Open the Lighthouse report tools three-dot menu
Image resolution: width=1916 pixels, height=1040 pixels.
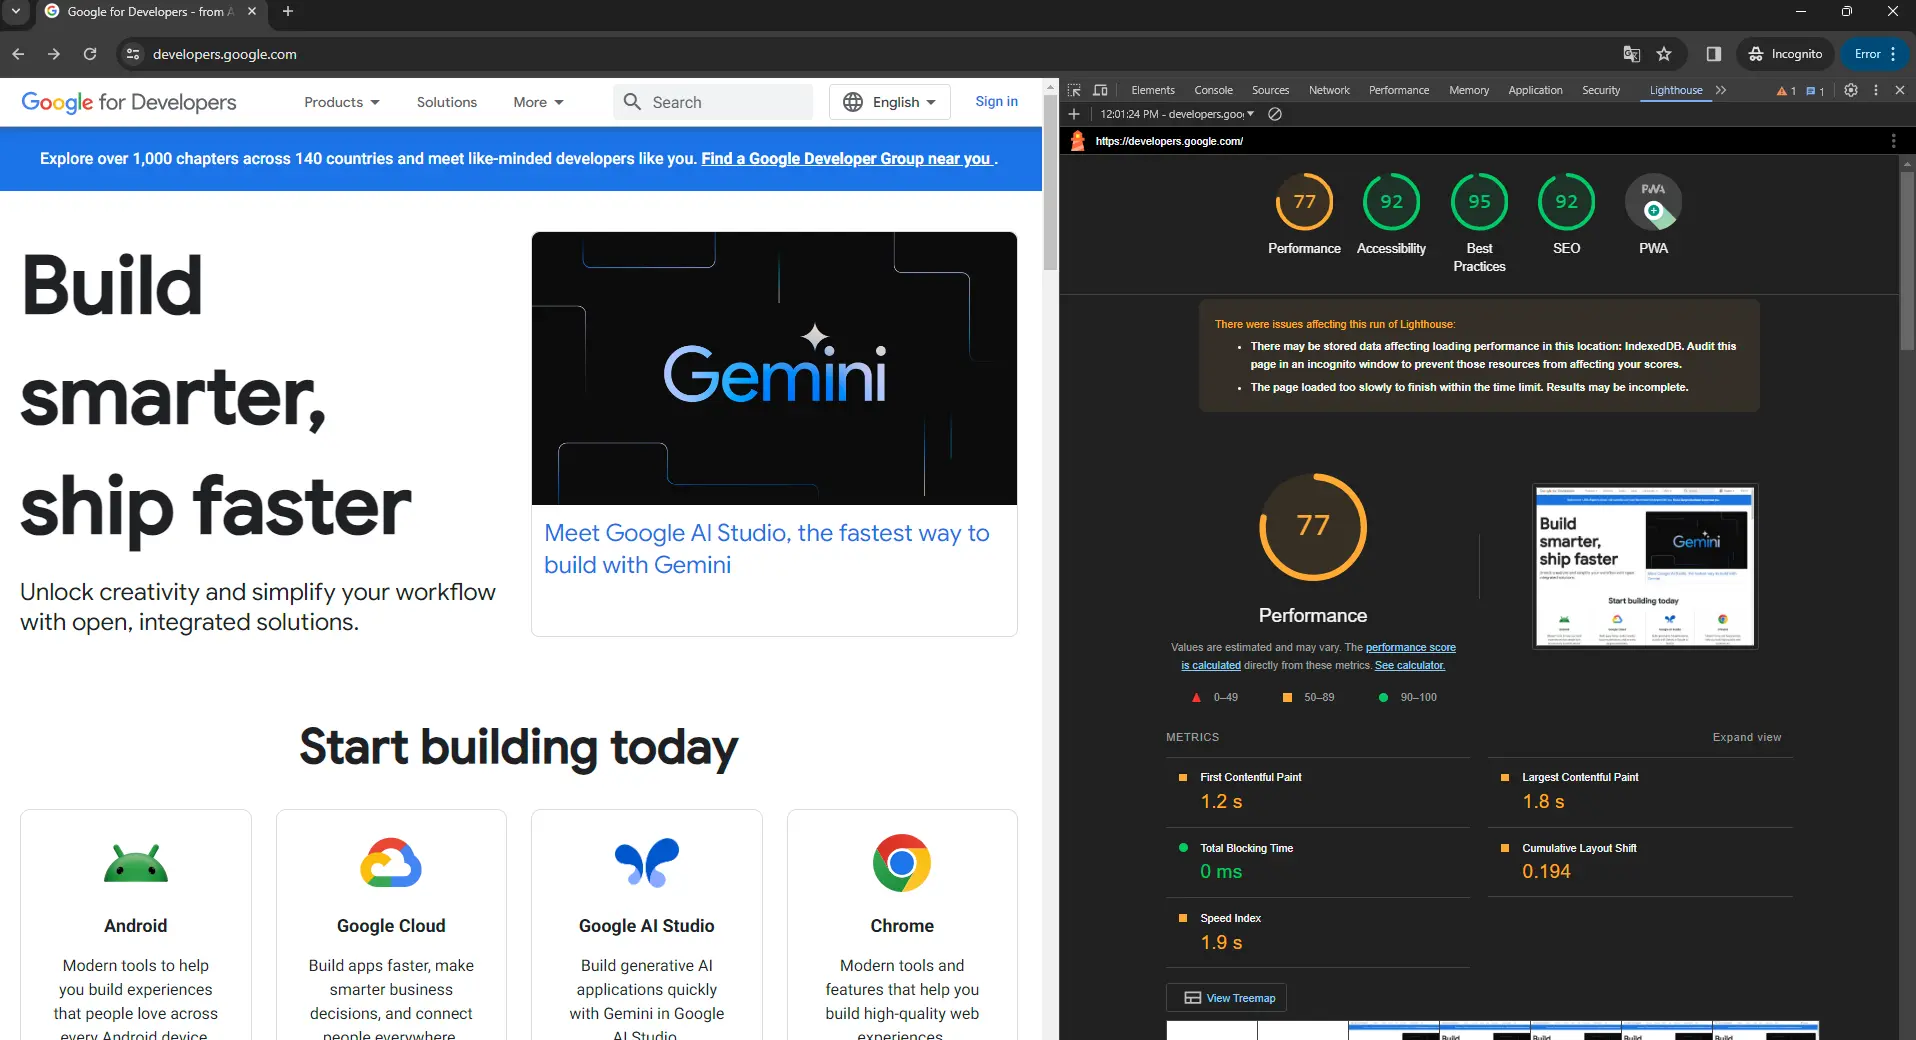[1893, 141]
